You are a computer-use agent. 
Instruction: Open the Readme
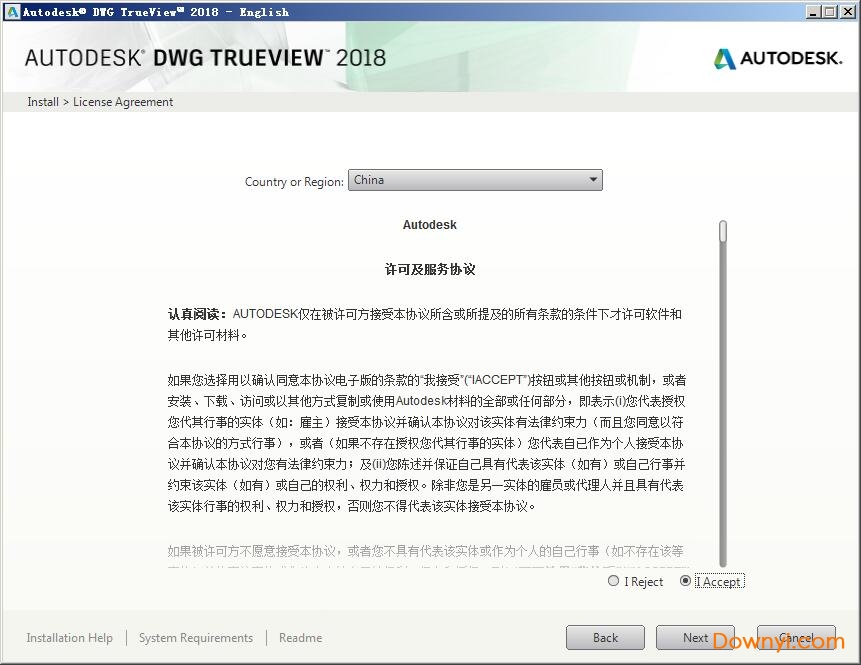(x=300, y=637)
